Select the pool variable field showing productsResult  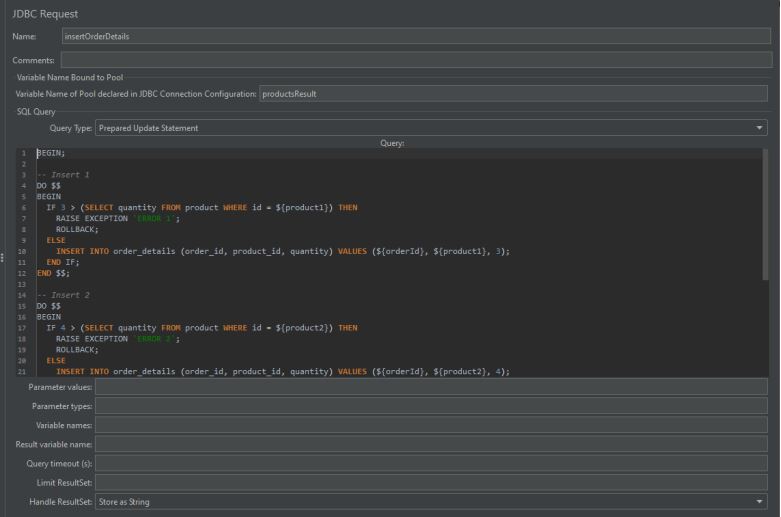click(x=512, y=94)
